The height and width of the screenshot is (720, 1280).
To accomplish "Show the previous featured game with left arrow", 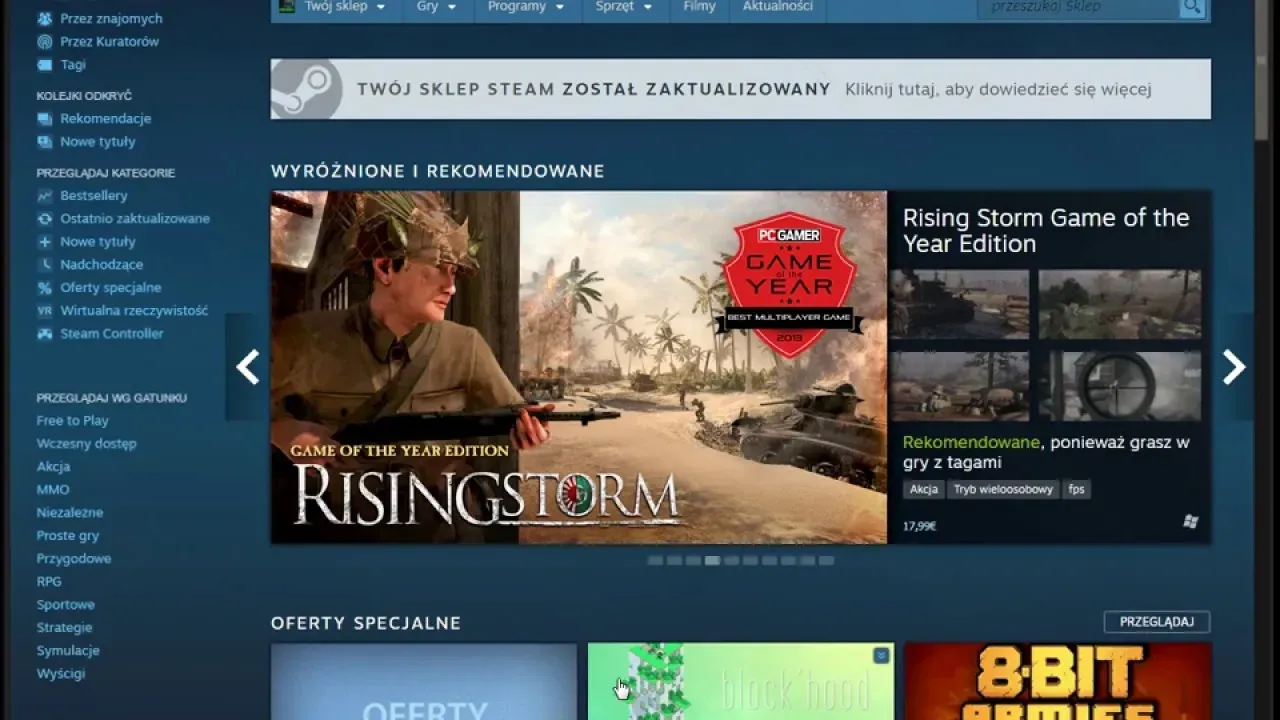I will click(247, 367).
